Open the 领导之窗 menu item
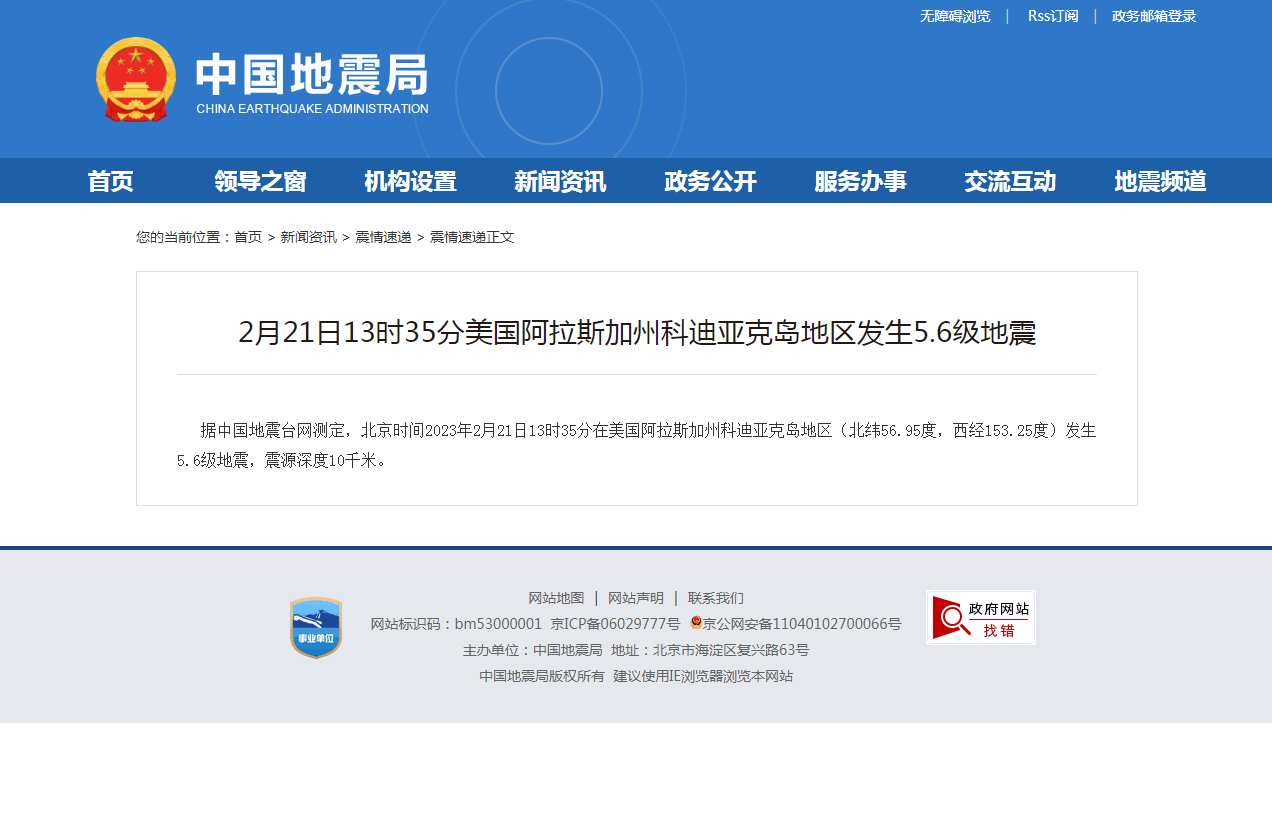The width and height of the screenshot is (1272, 836). click(x=260, y=181)
